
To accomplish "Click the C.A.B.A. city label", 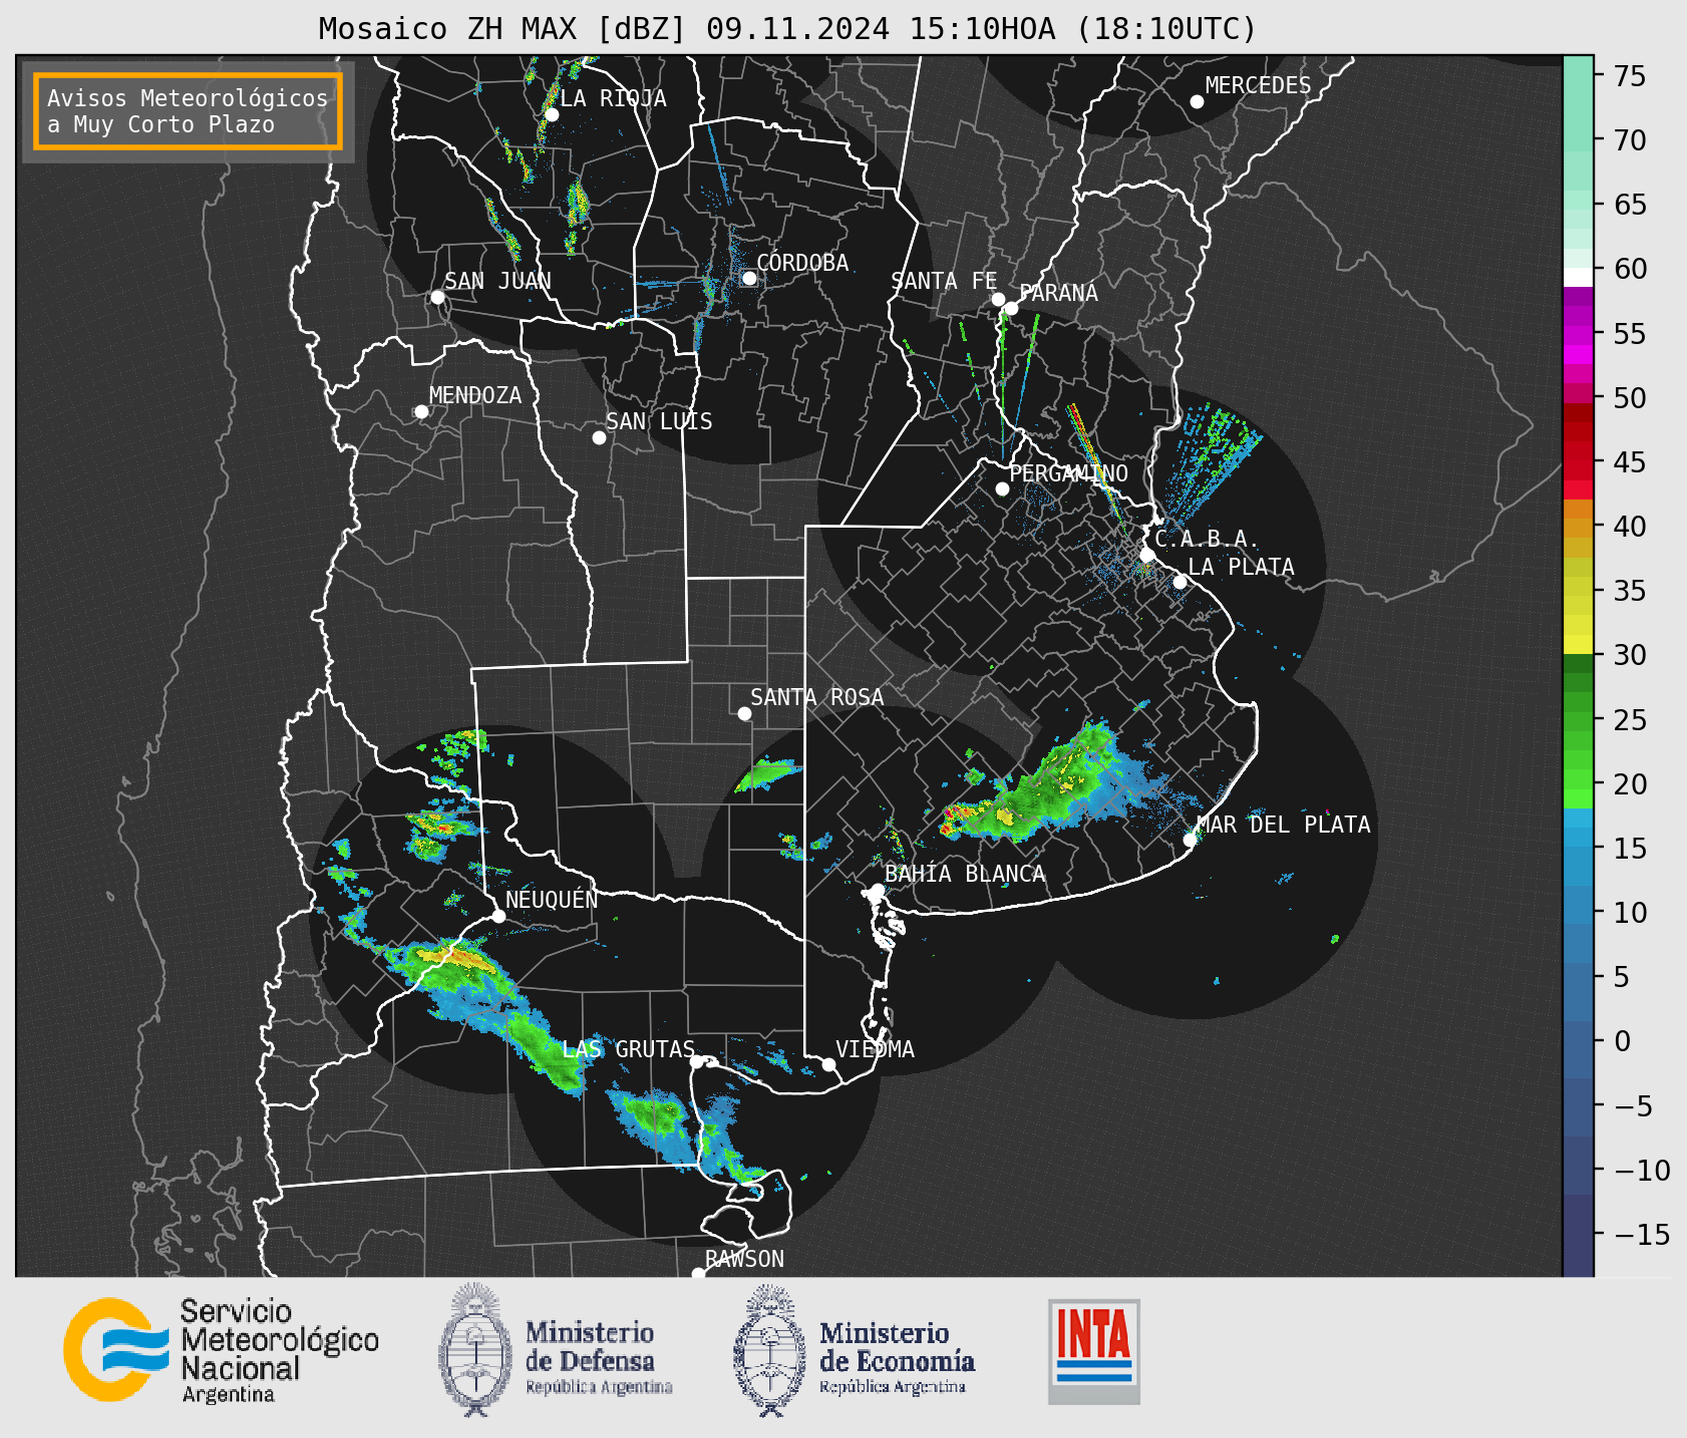I will coord(1207,539).
